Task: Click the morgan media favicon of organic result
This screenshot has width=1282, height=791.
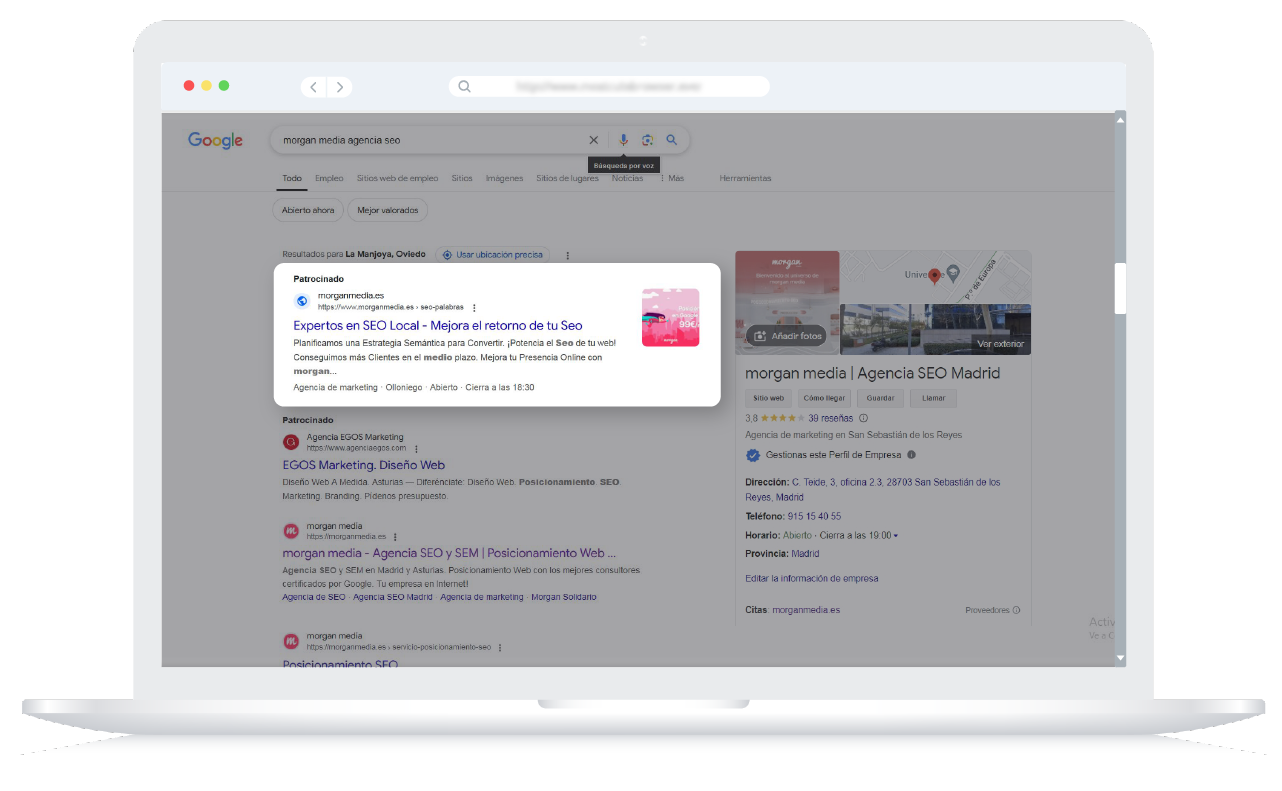Action: point(291,531)
